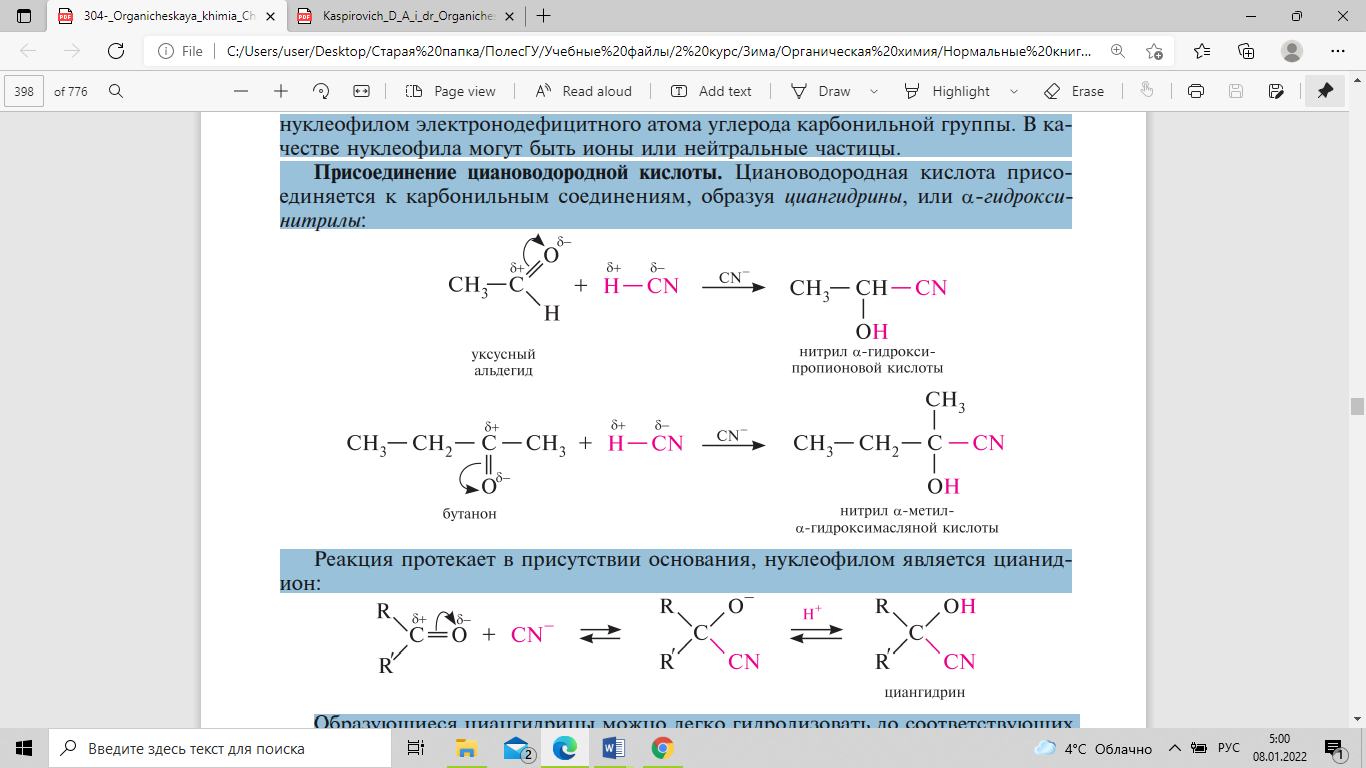Select Add text tool
This screenshot has width=1366, height=768.
[711, 91]
